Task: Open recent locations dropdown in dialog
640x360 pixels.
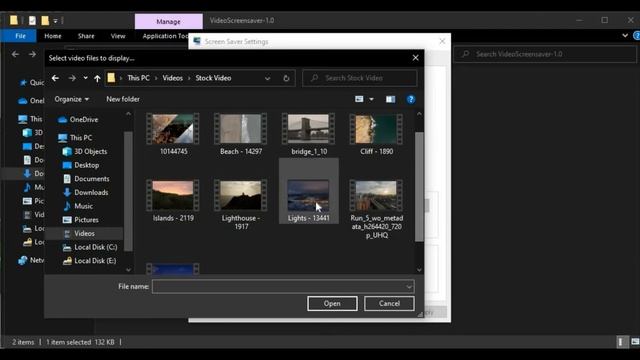Action: [x=85, y=78]
